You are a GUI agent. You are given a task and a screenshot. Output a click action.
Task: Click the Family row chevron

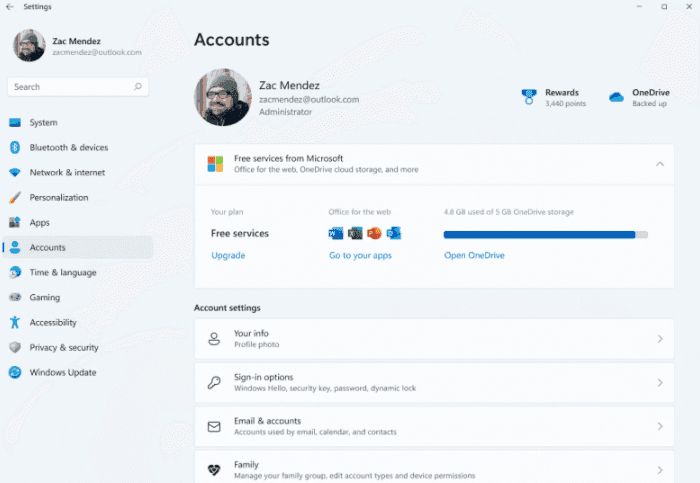tap(660, 470)
